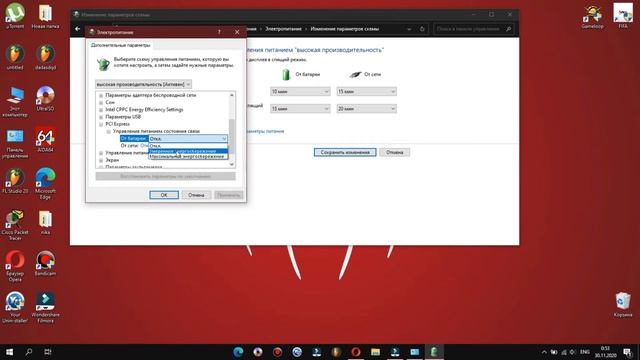Open the высокая производительность plan dropdown

pos(143,84)
